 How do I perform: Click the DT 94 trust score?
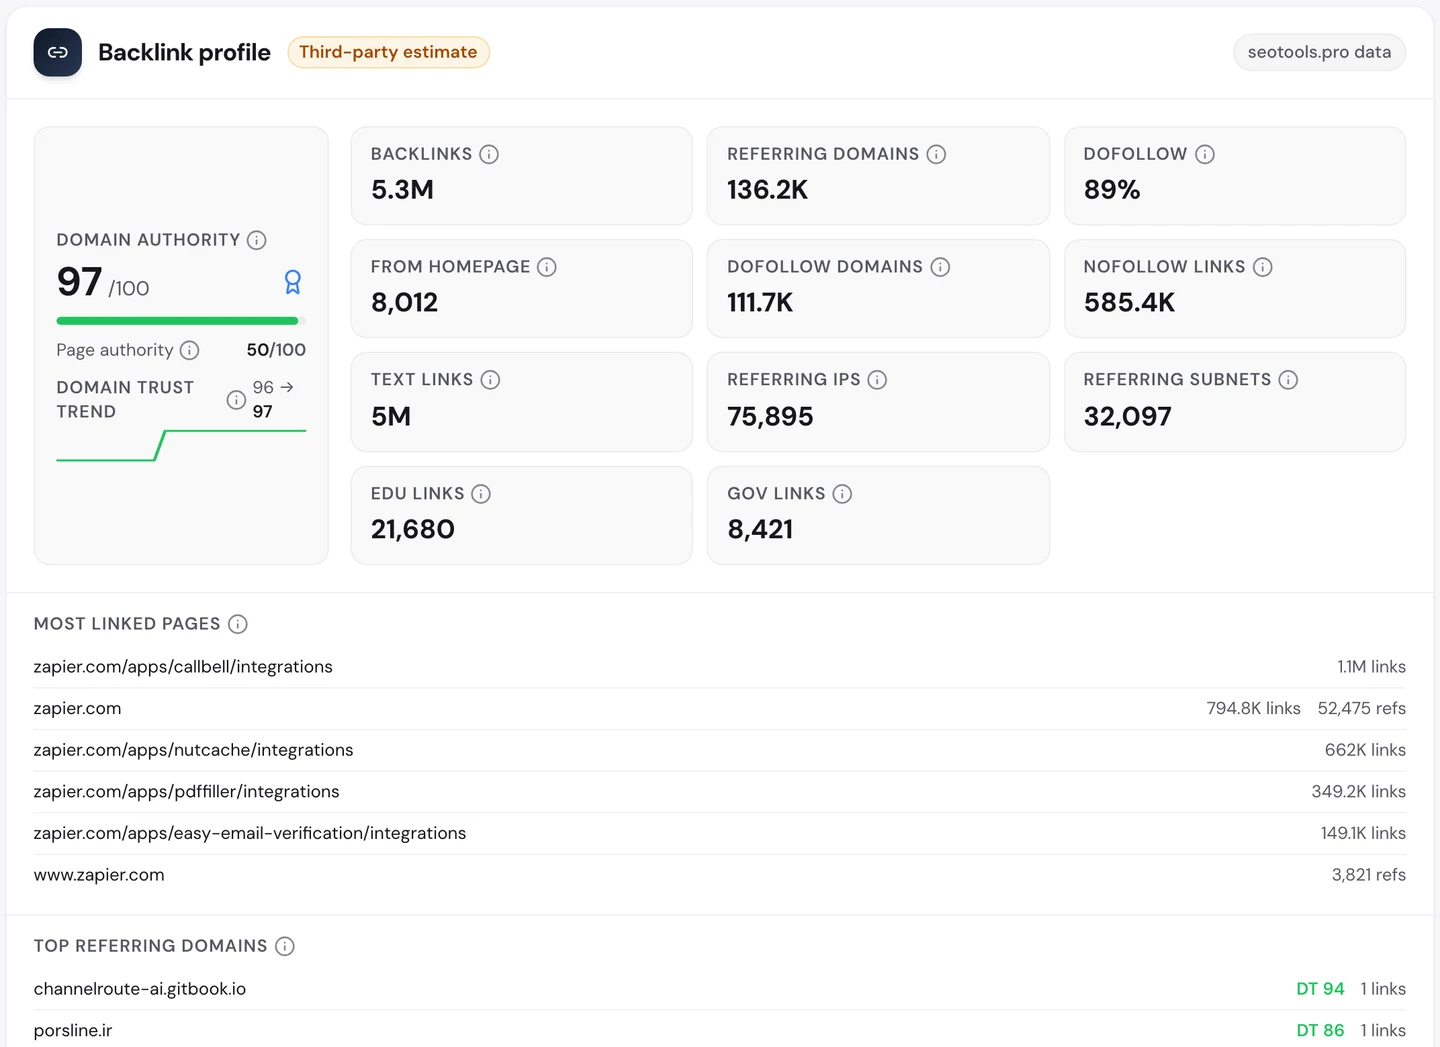click(x=1320, y=989)
